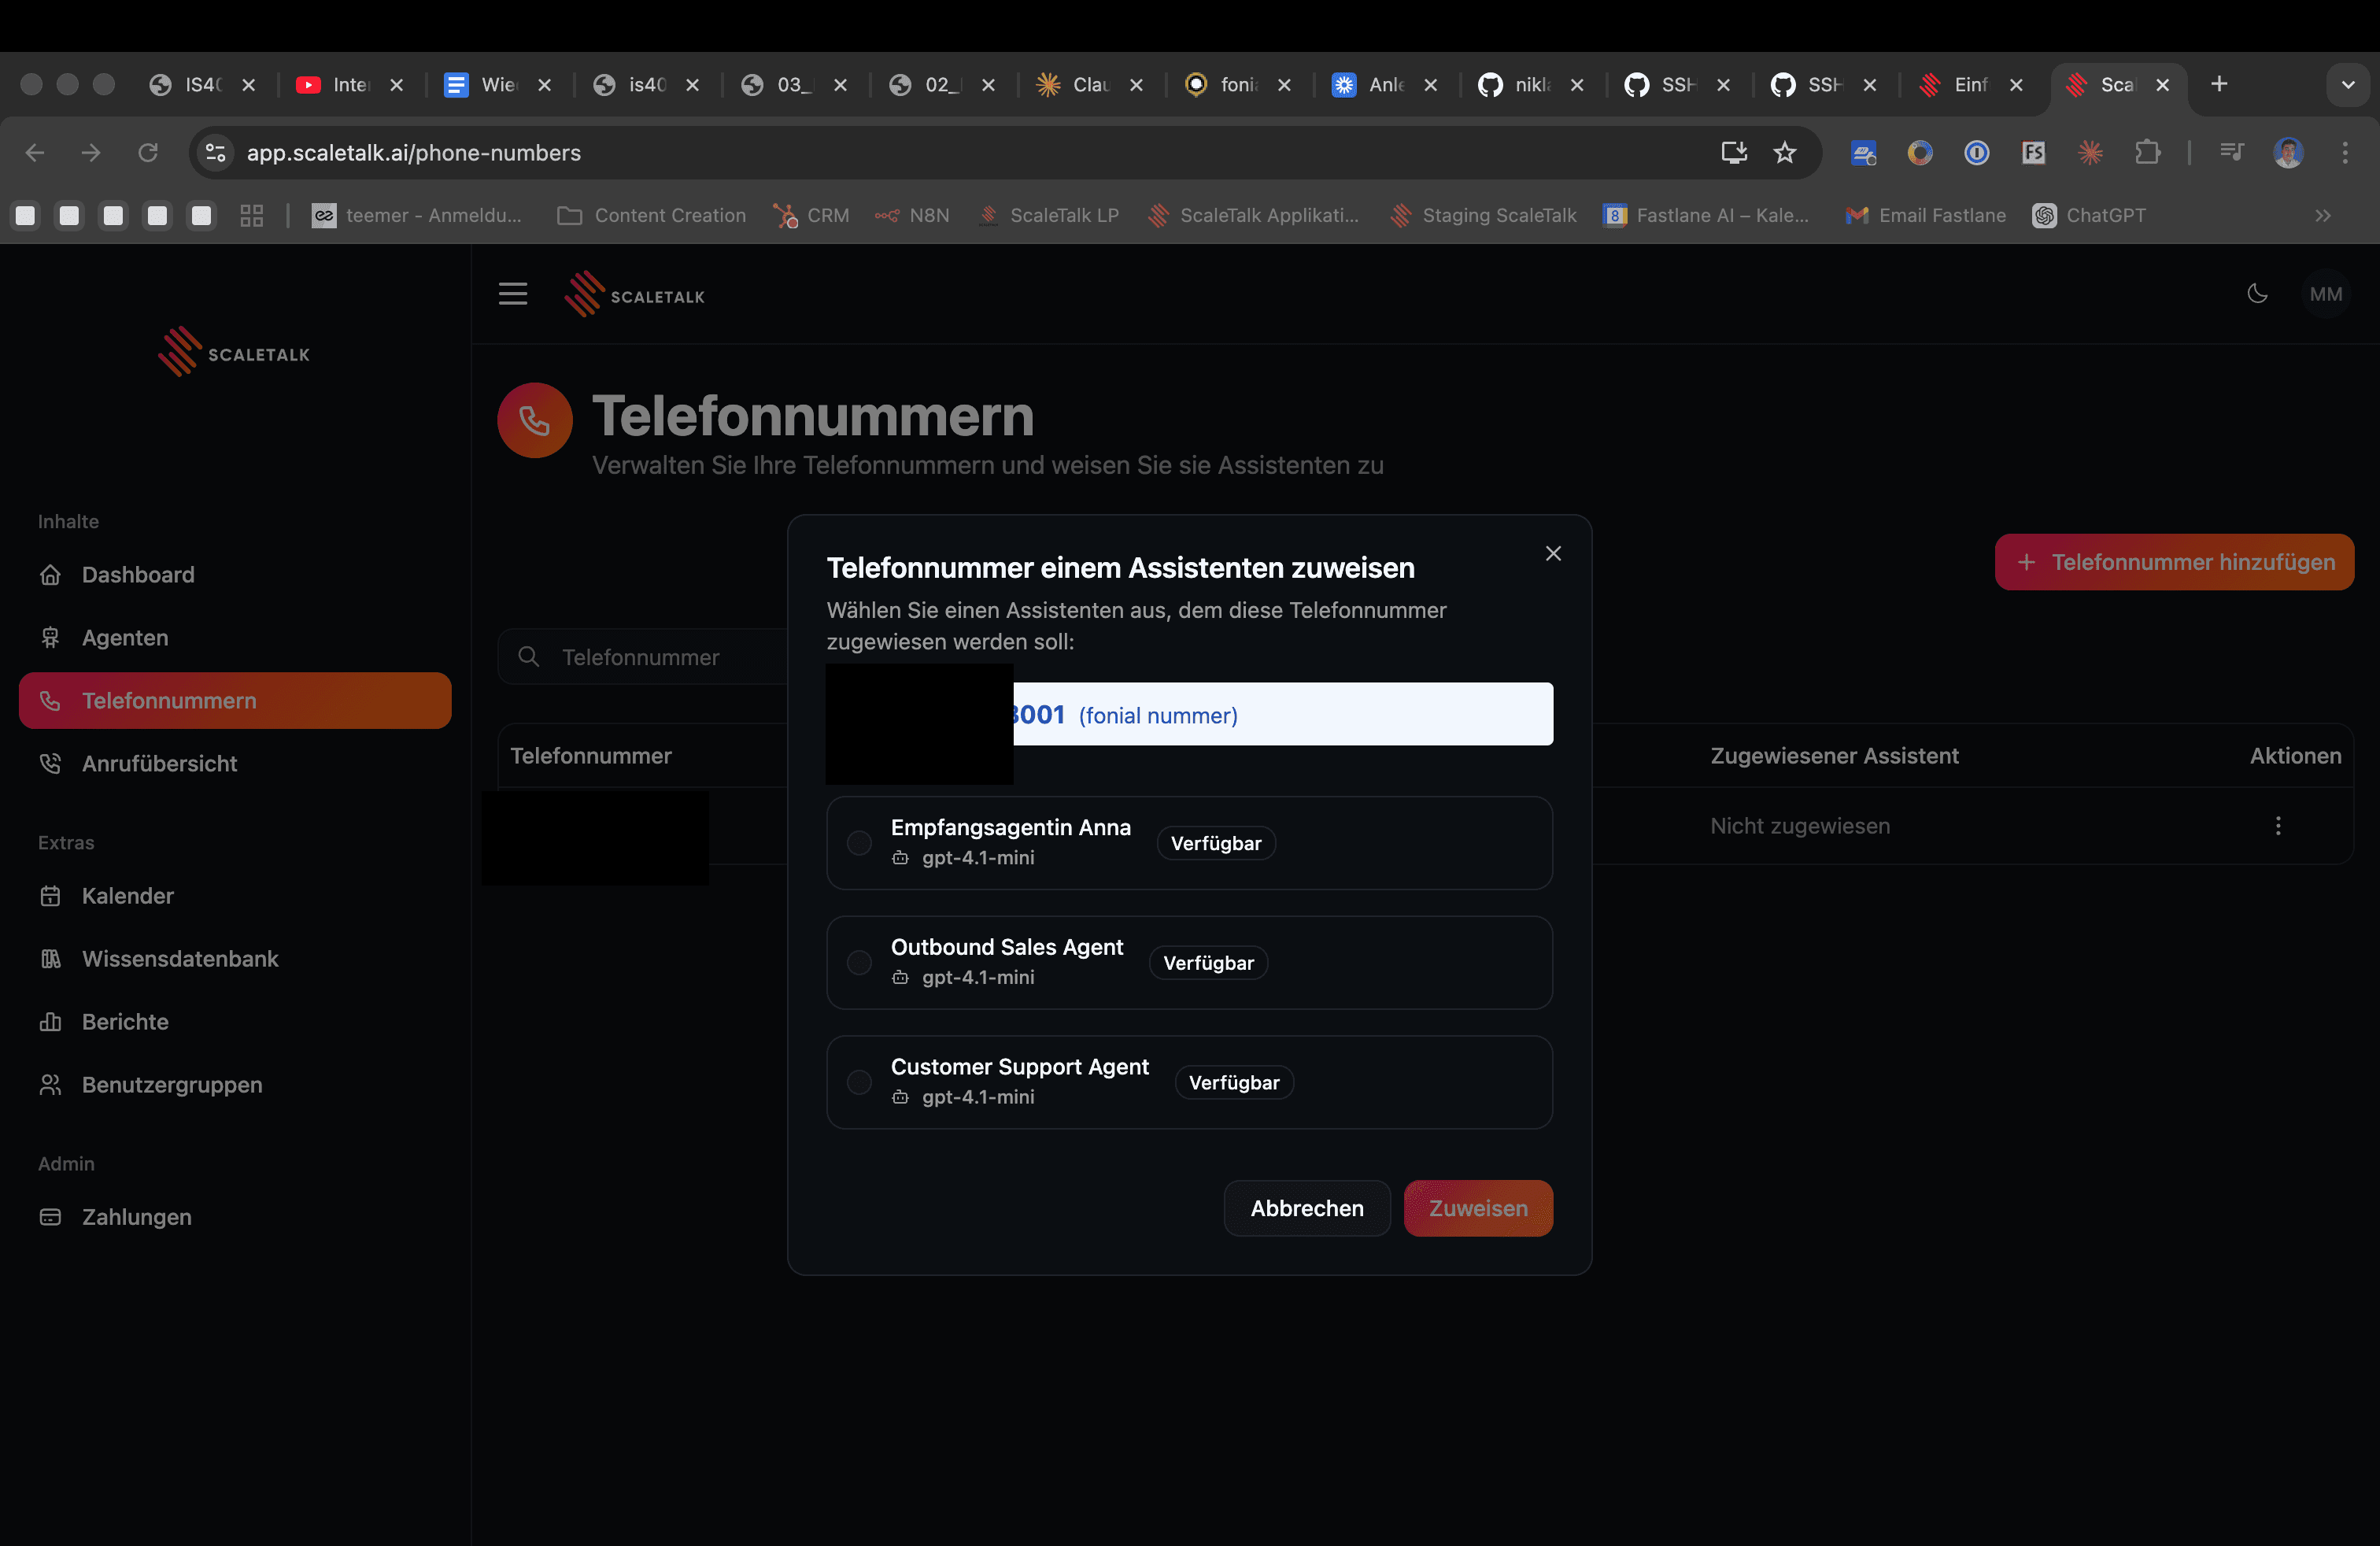Open the view site information icon
Viewport: 2380px width, 1546px height.
[215, 152]
